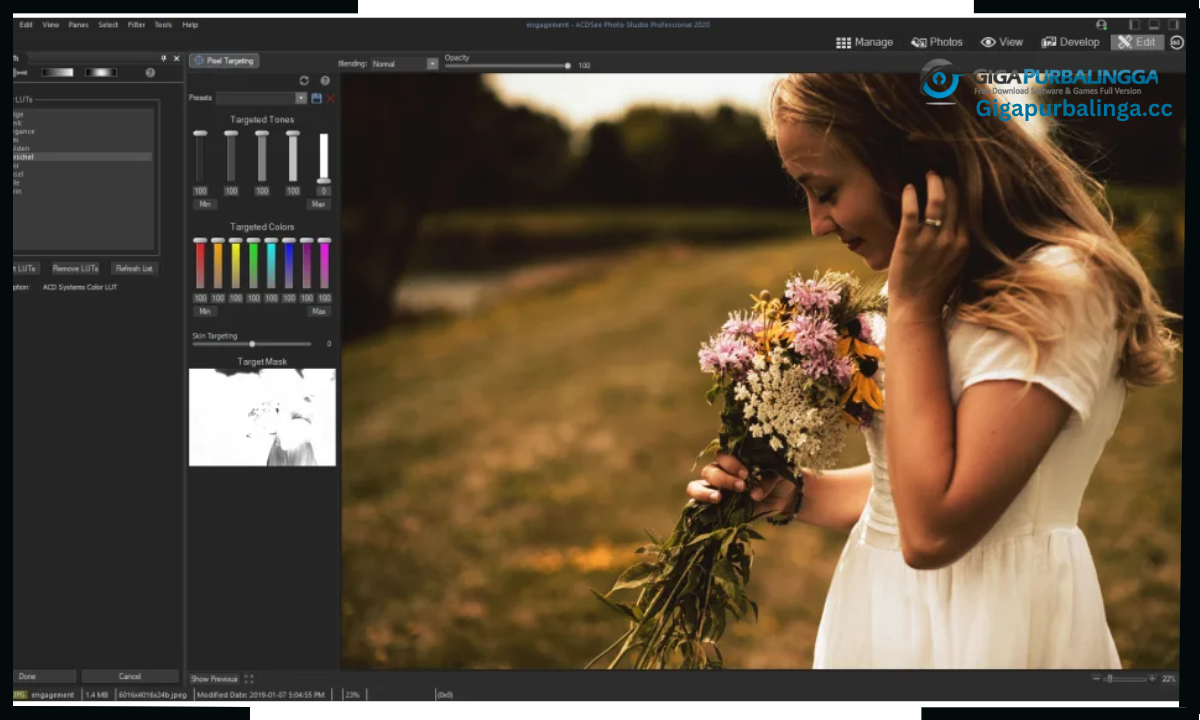Viewport: 1200px width, 720px height.
Task: Click the yellow Targeted Colors slider
Action: 236,264
